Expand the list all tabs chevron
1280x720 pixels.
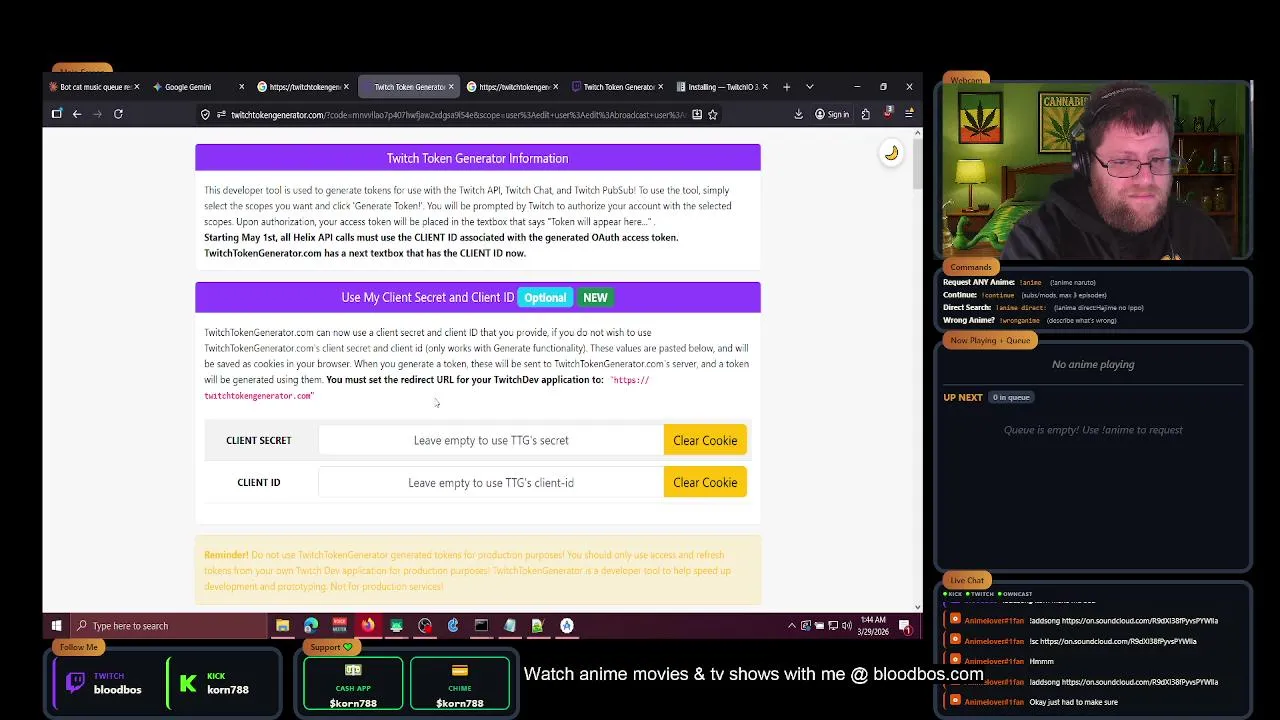[809, 87]
